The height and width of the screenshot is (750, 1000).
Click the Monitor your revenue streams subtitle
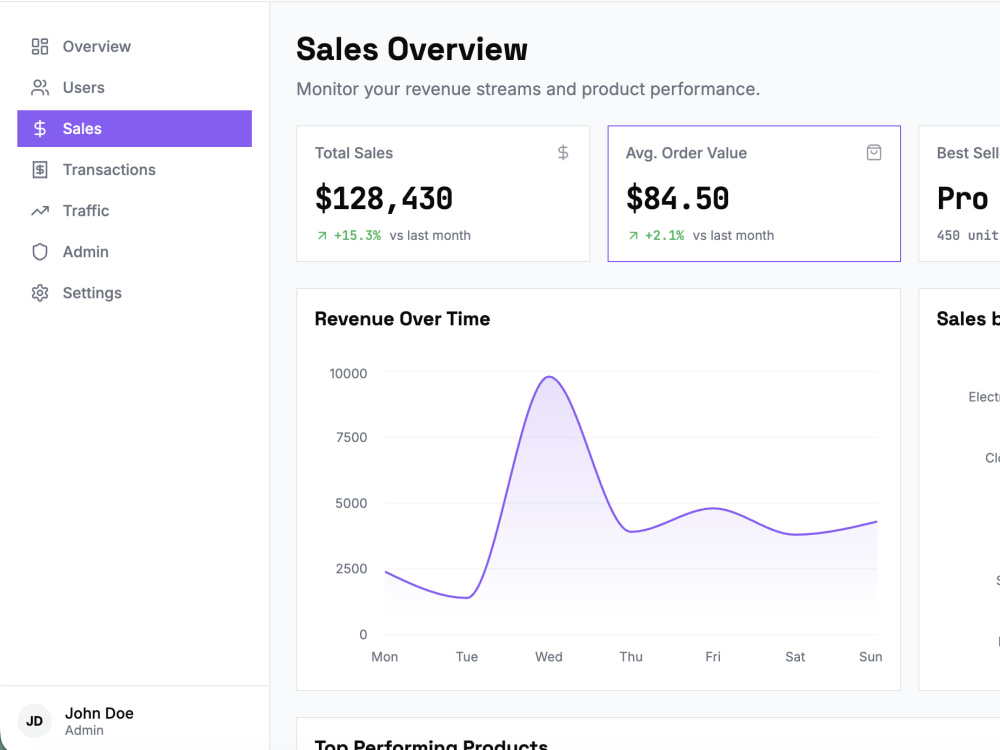pos(528,89)
